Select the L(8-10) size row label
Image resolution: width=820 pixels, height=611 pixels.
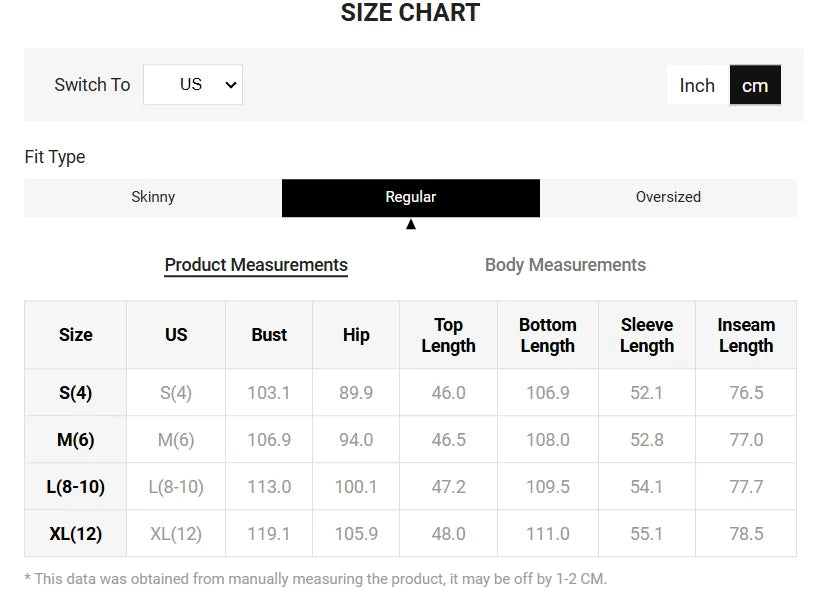pyautogui.click(x=76, y=487)
